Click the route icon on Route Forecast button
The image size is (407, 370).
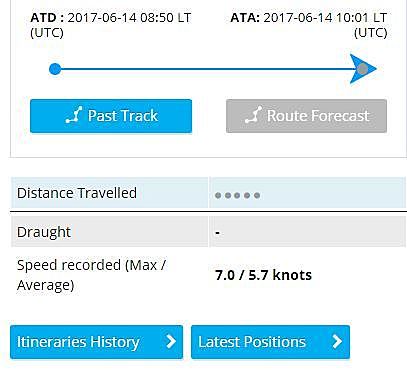(253, 115)
